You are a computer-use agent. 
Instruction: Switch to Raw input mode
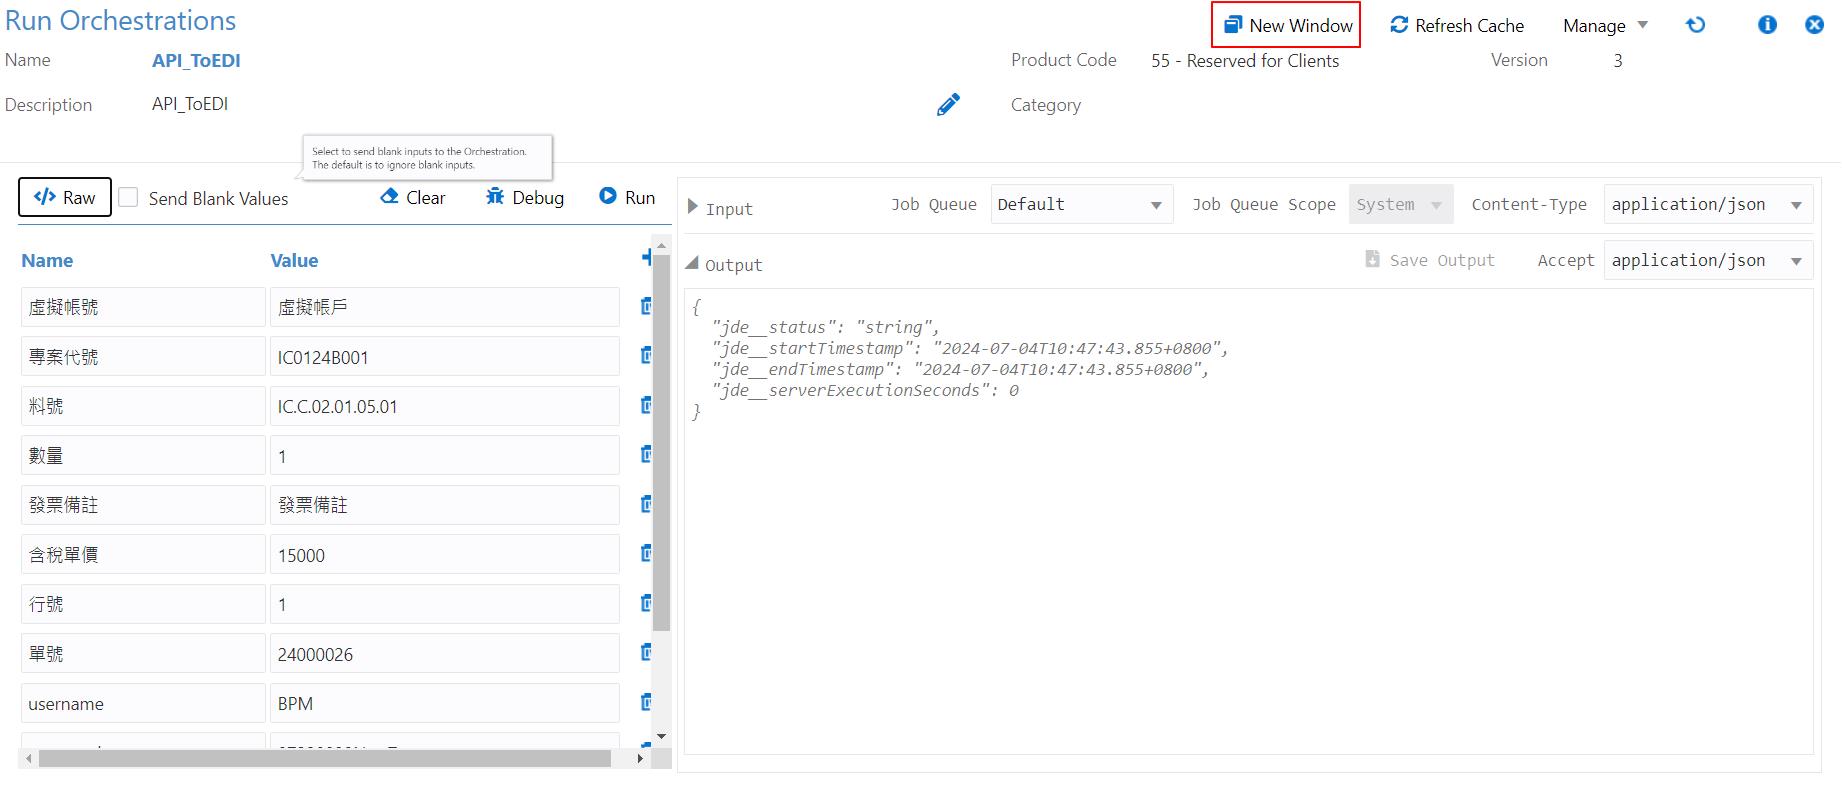[x=65, y=197]
